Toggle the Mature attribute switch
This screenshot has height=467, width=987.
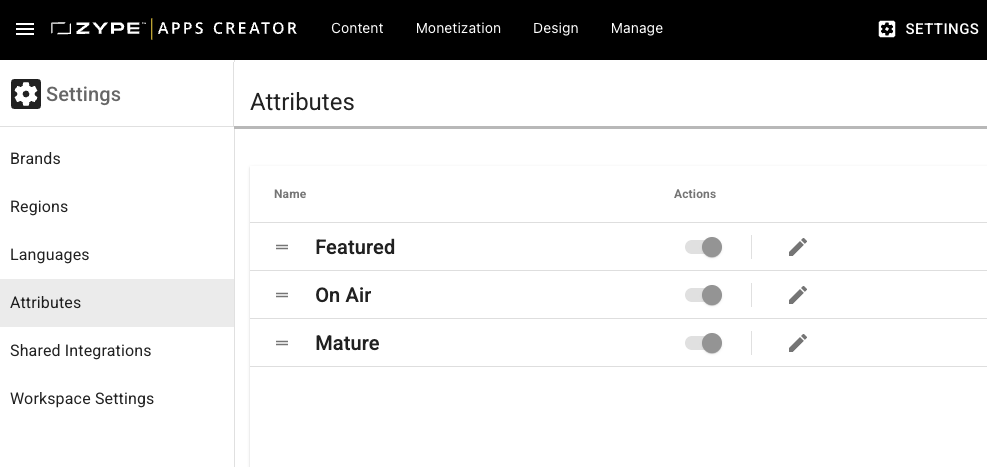point(703,343)
